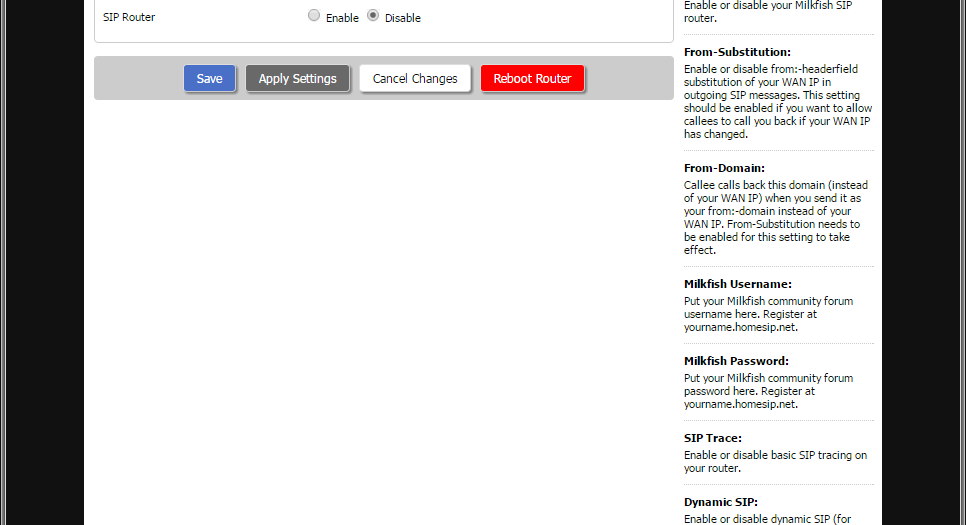Click the From-Domain description paragraph
Screen dimensions: 966x525
(771, 218)
